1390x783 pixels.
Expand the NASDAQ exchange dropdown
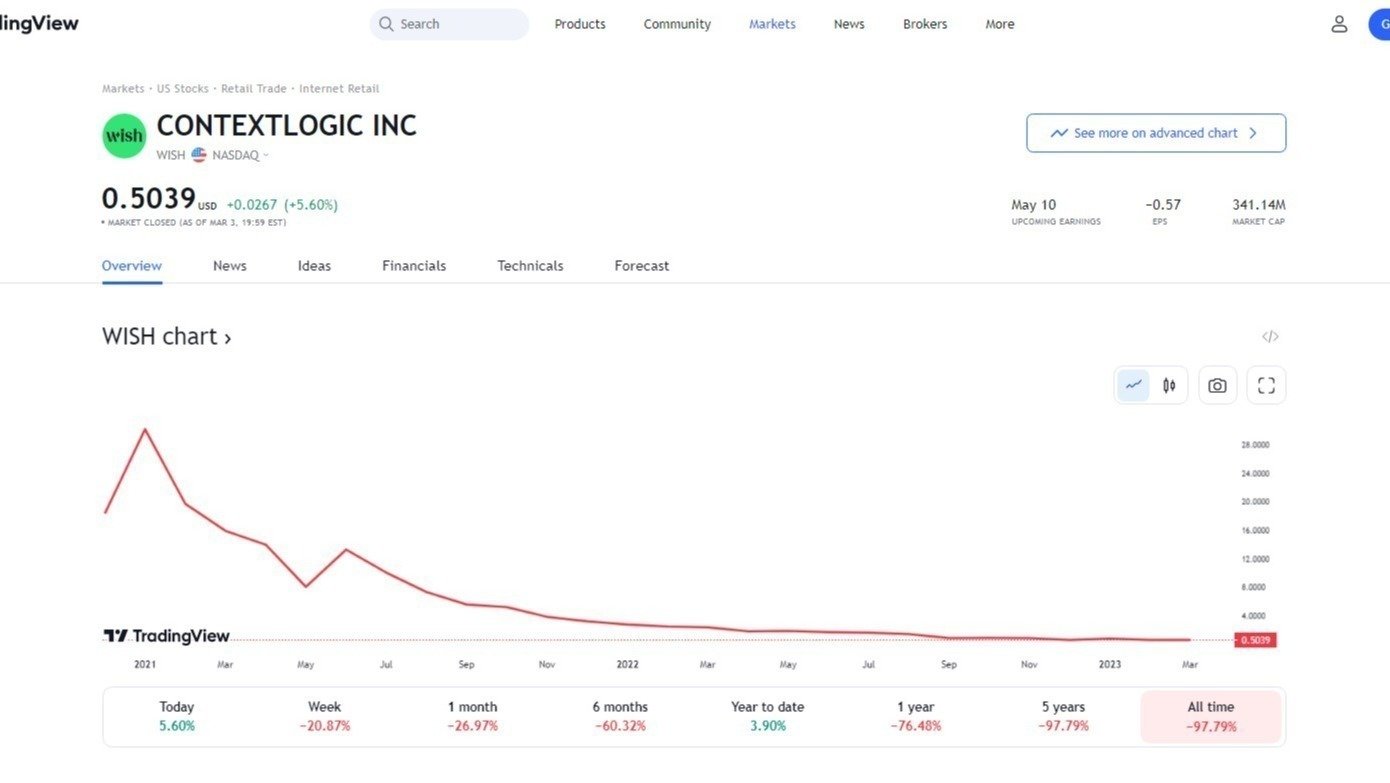pos(237,155)
